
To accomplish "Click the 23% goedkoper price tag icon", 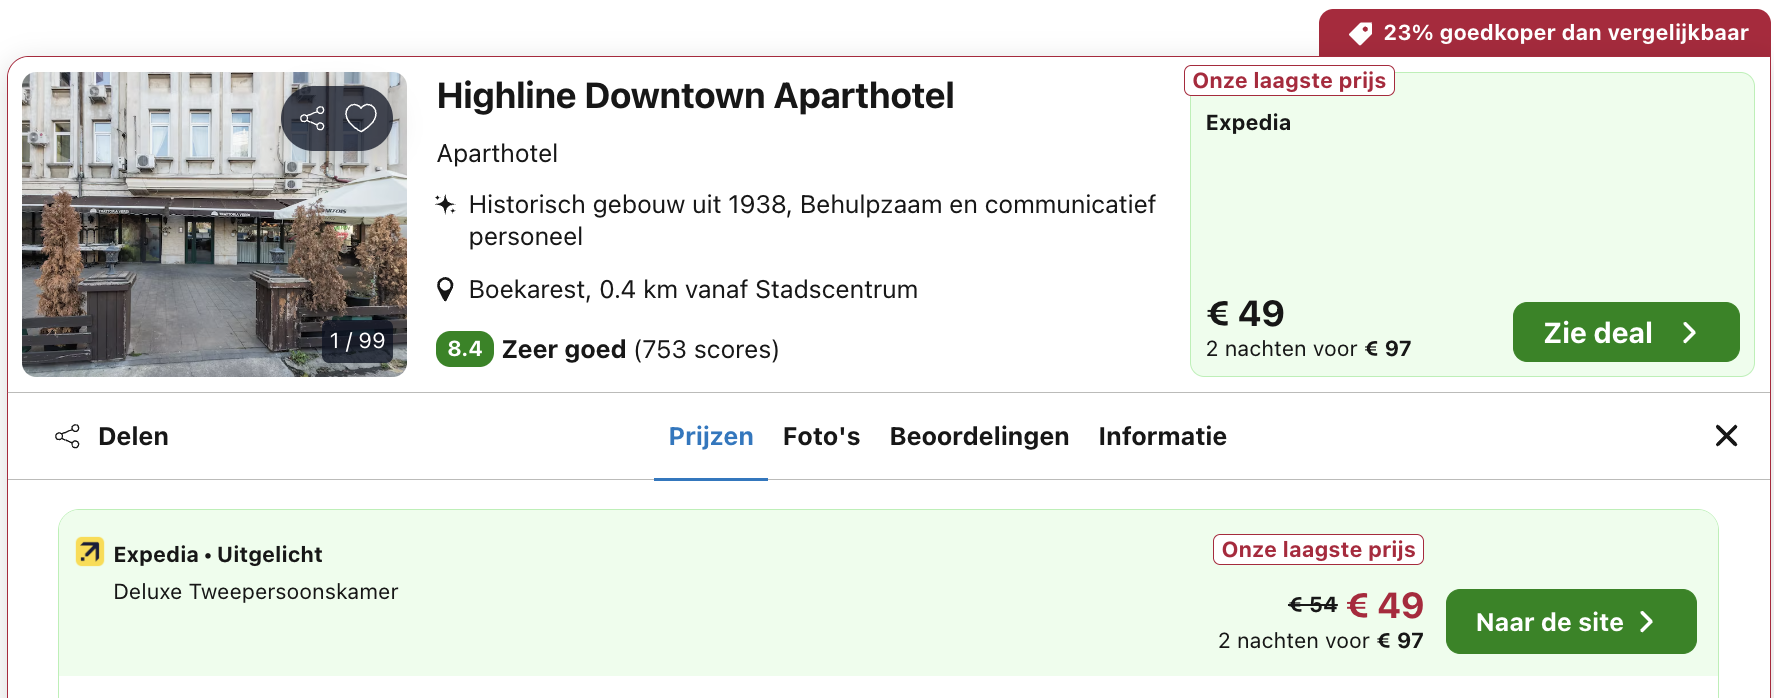I will [1360, 34].
